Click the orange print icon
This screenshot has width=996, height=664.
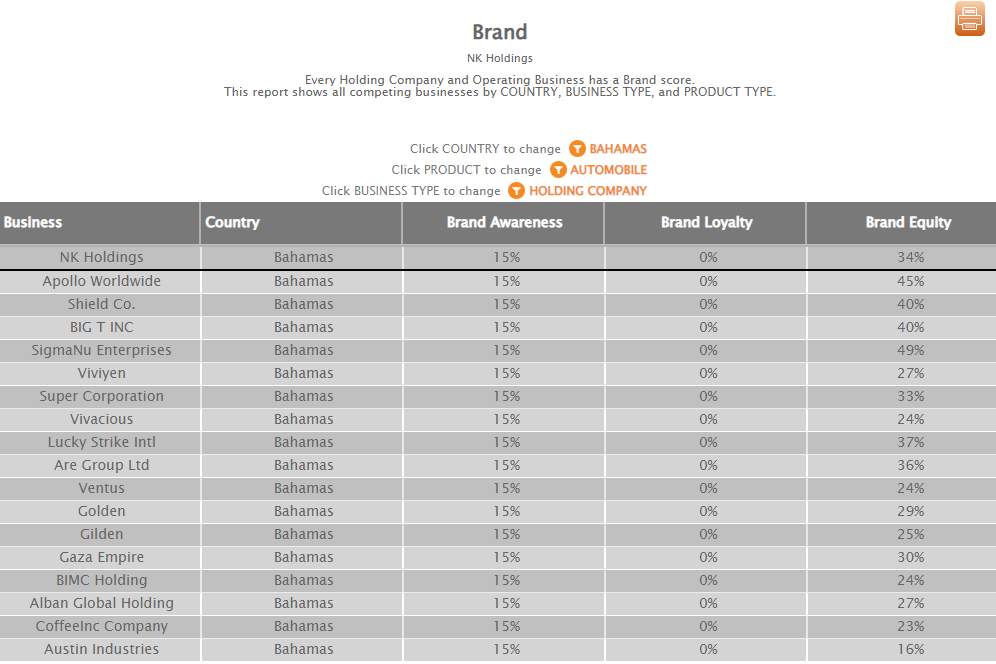[969, 19]
